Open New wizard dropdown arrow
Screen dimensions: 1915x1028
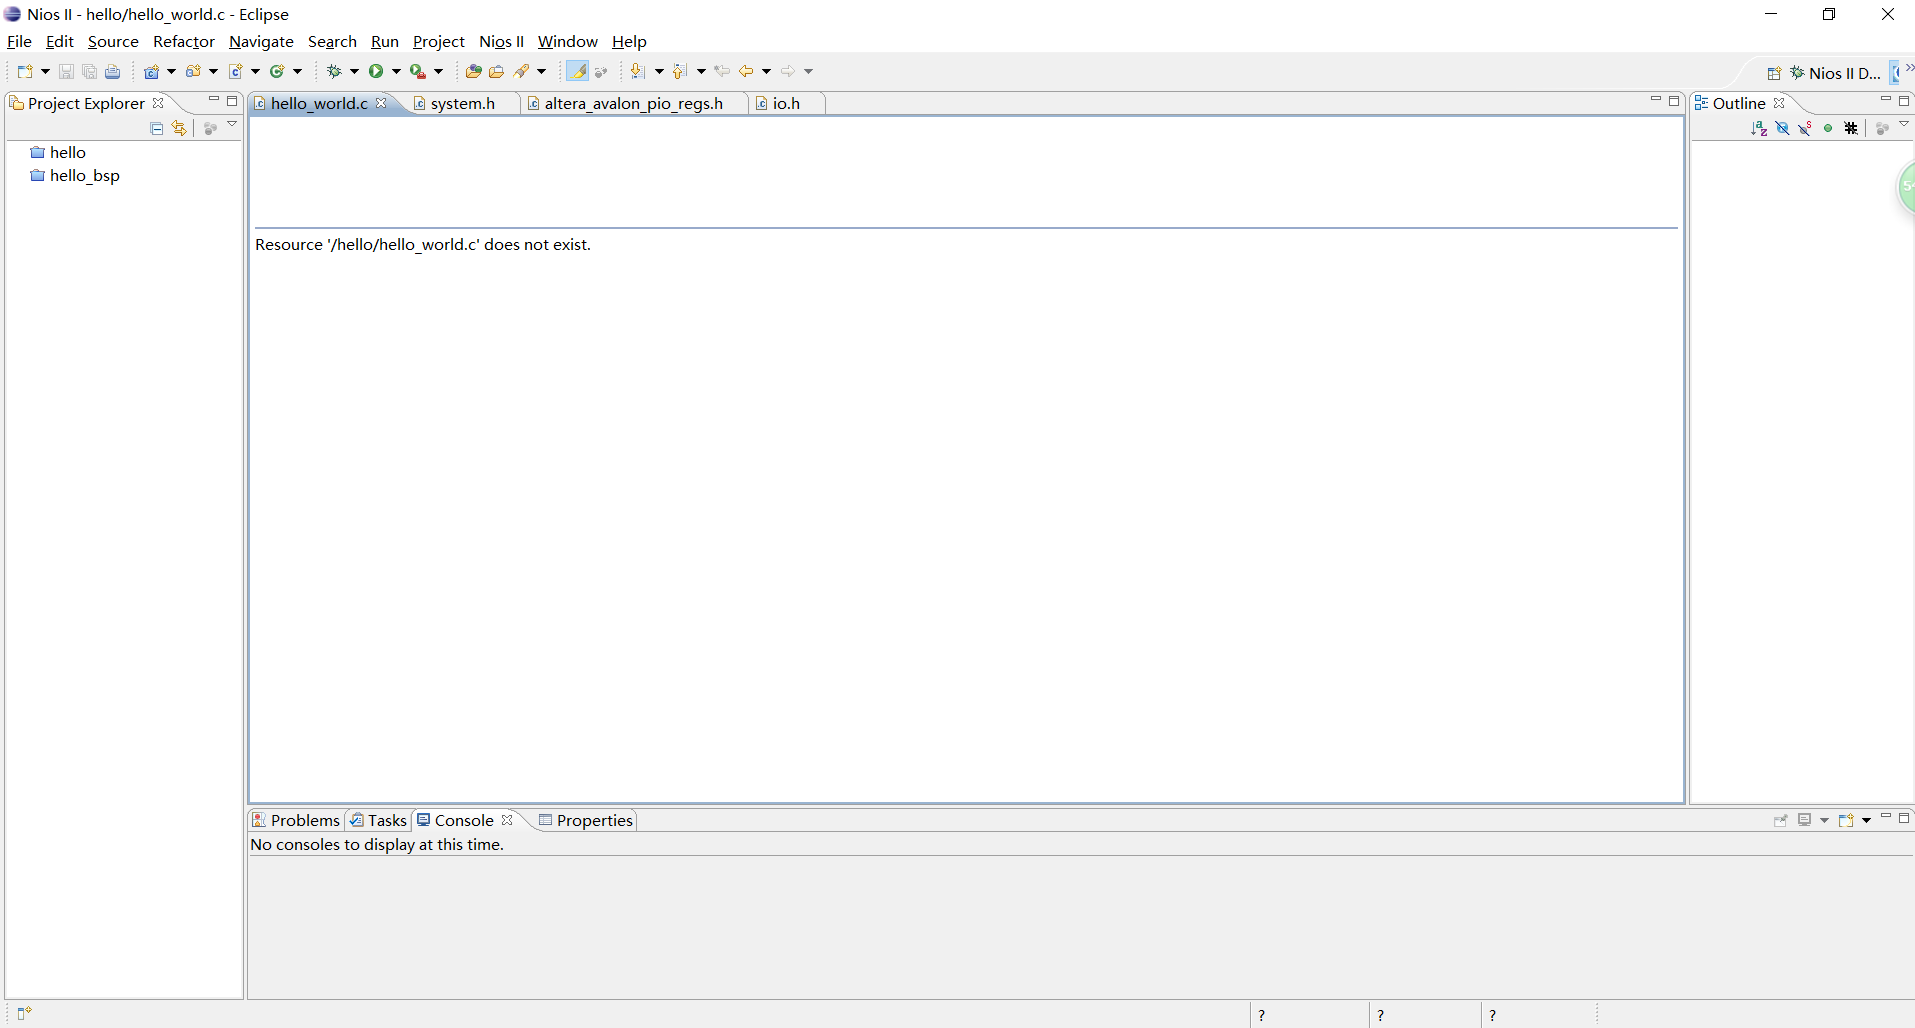pos(45,71)
